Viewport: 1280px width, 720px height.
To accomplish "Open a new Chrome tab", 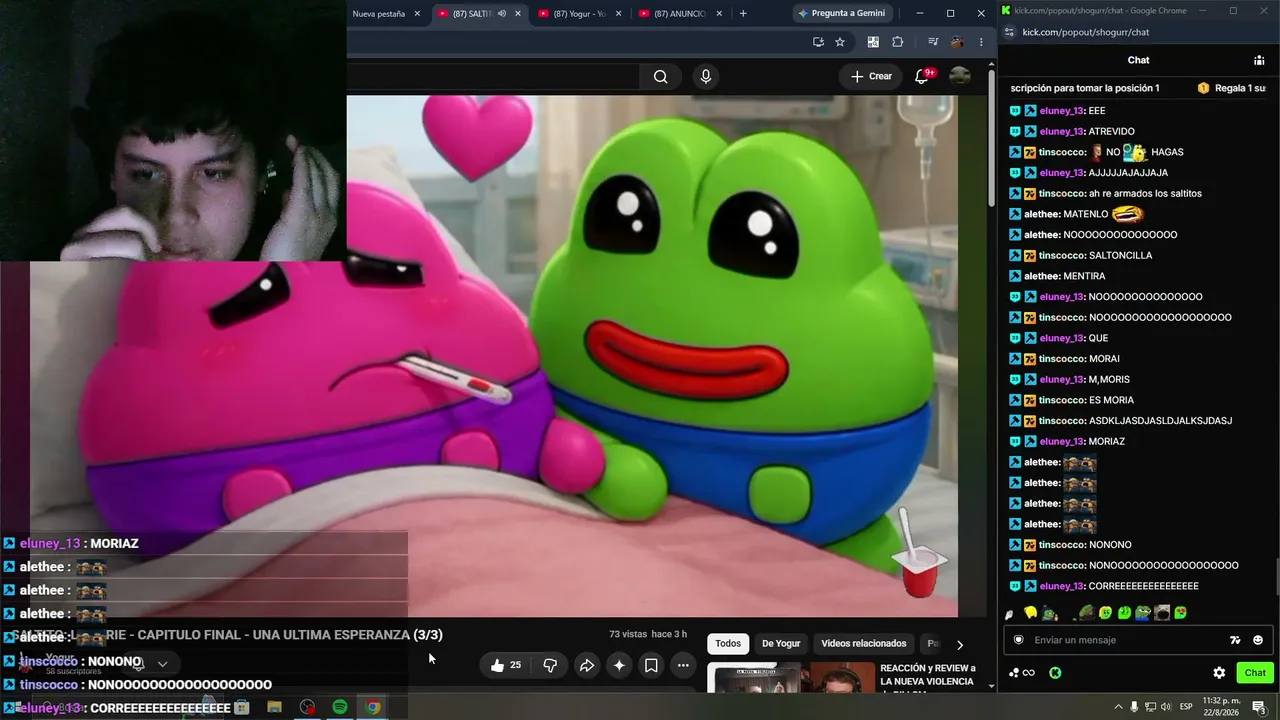I will pos(743,14).
